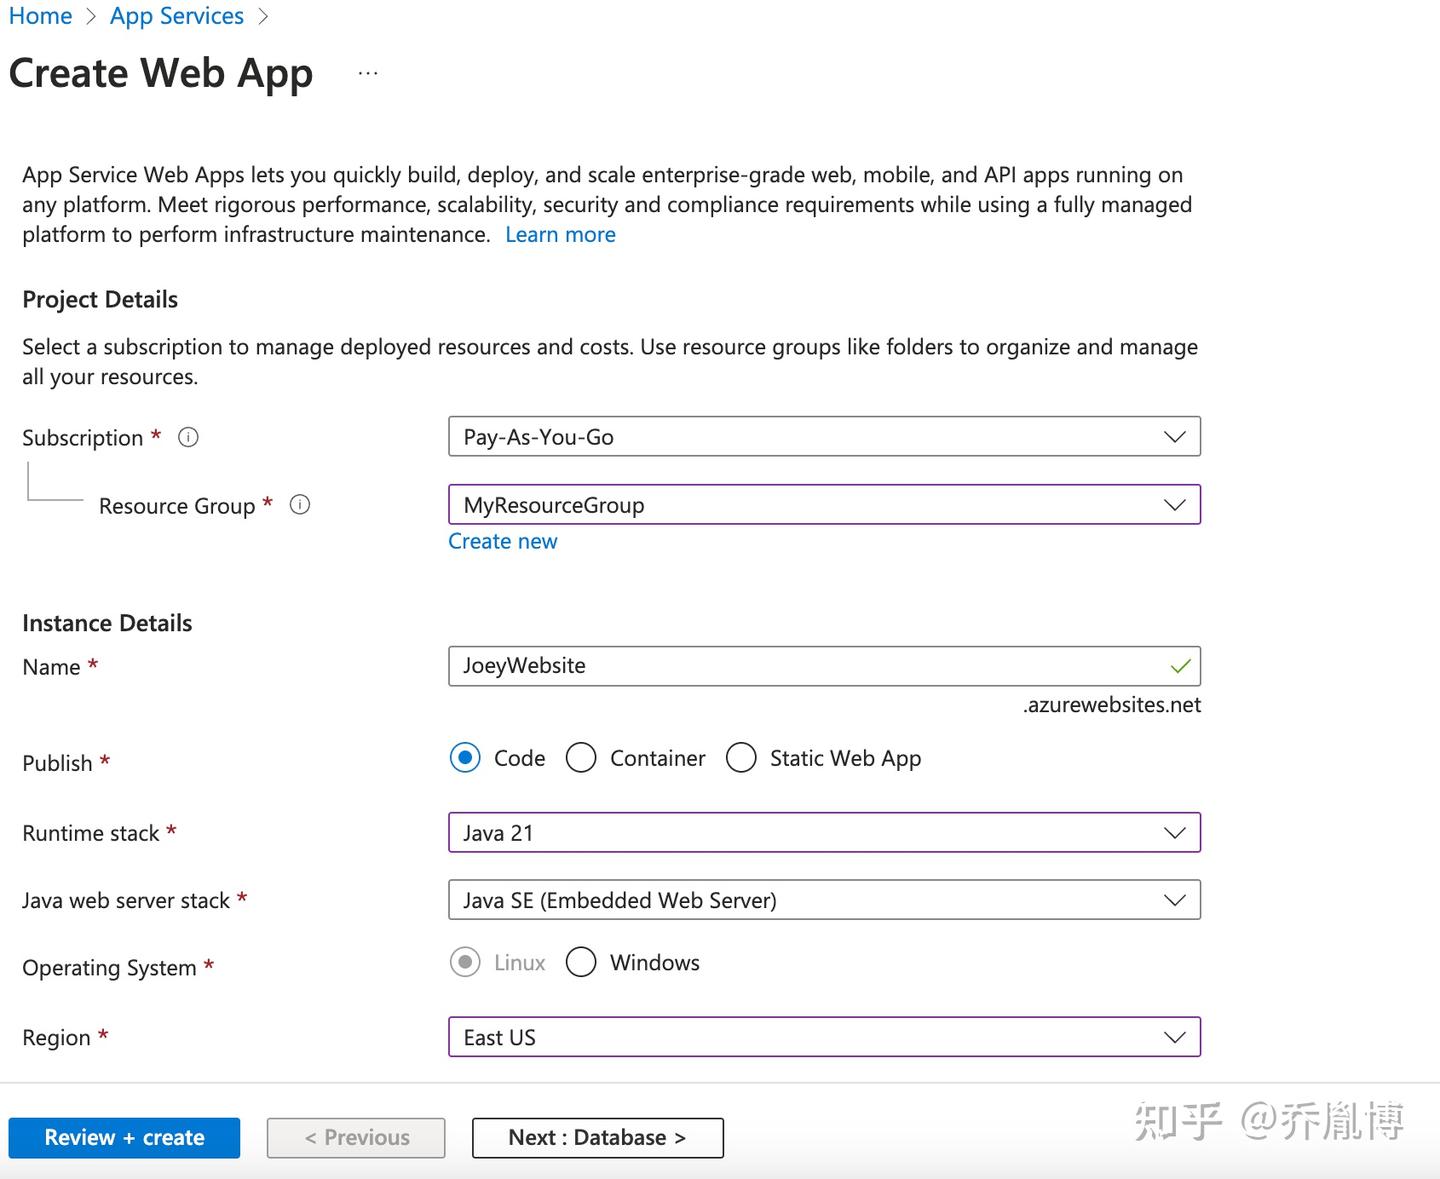
Task: Click the Name field containing JoeyWebsite
Action: 824,666
